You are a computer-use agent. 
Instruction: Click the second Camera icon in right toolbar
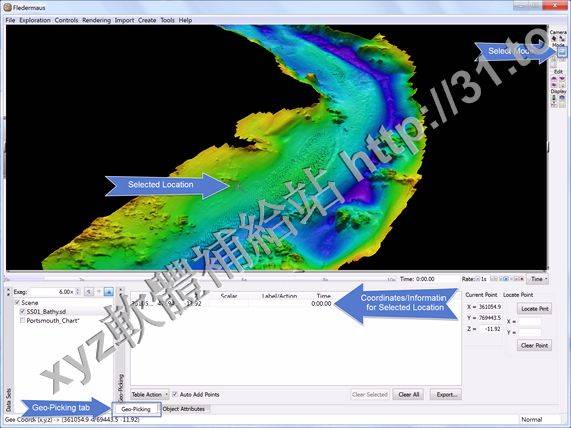click(x=562, y=38)
